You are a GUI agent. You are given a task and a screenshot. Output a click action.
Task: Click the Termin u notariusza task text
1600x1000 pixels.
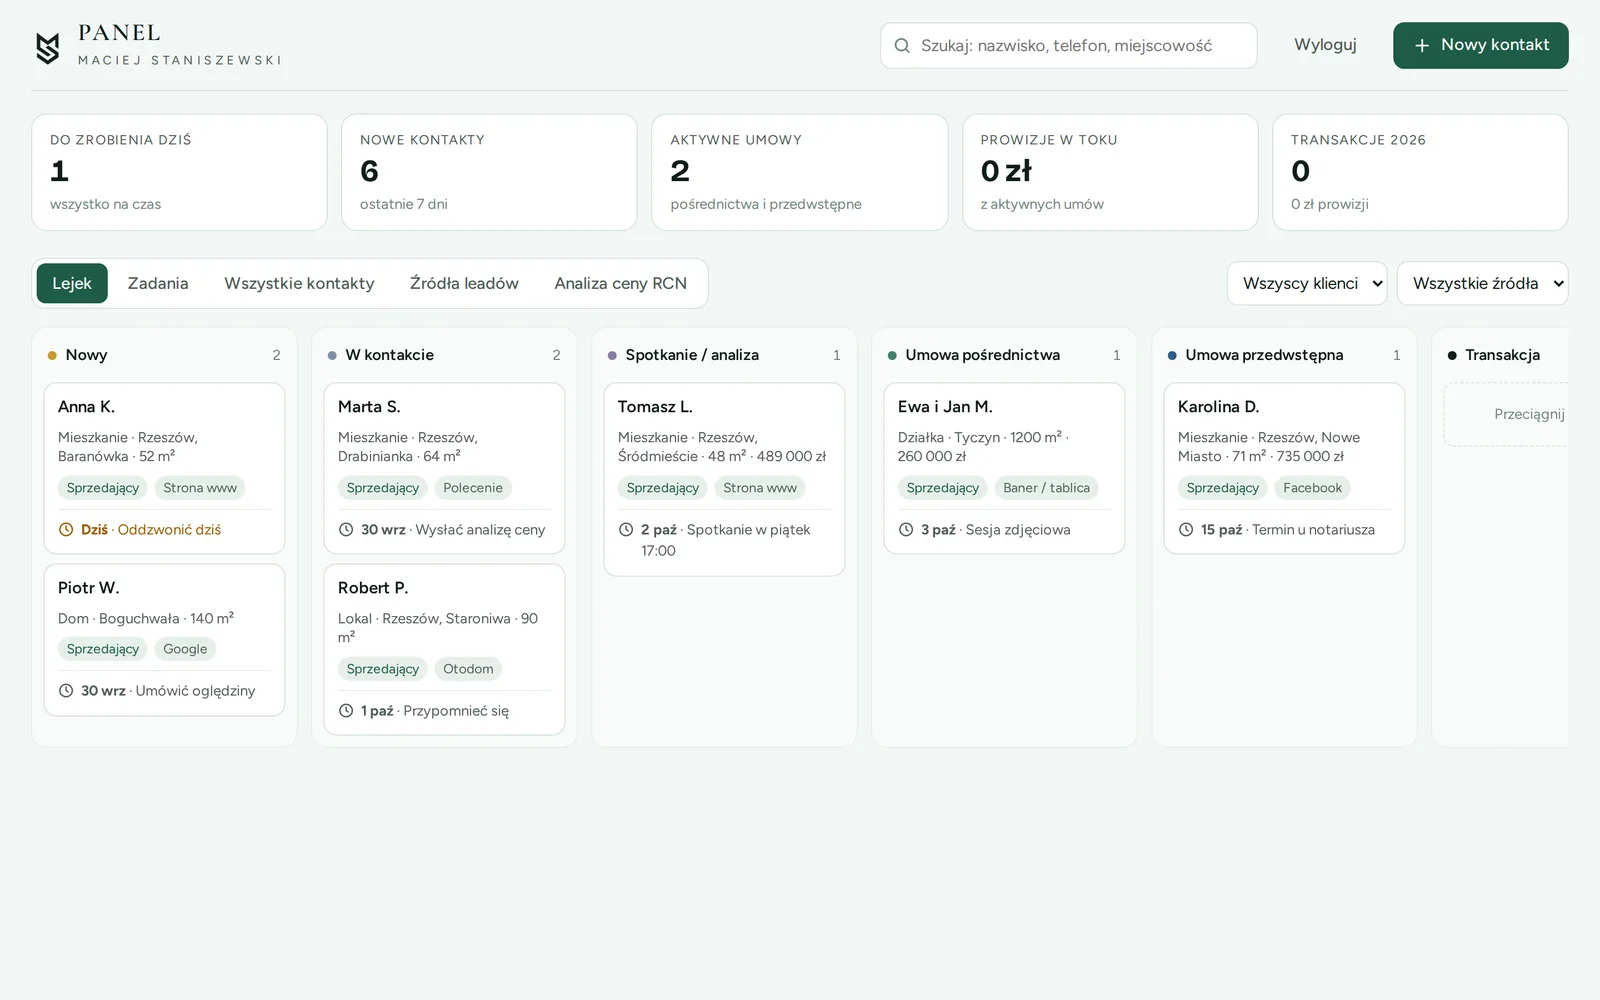[1313, 530]
